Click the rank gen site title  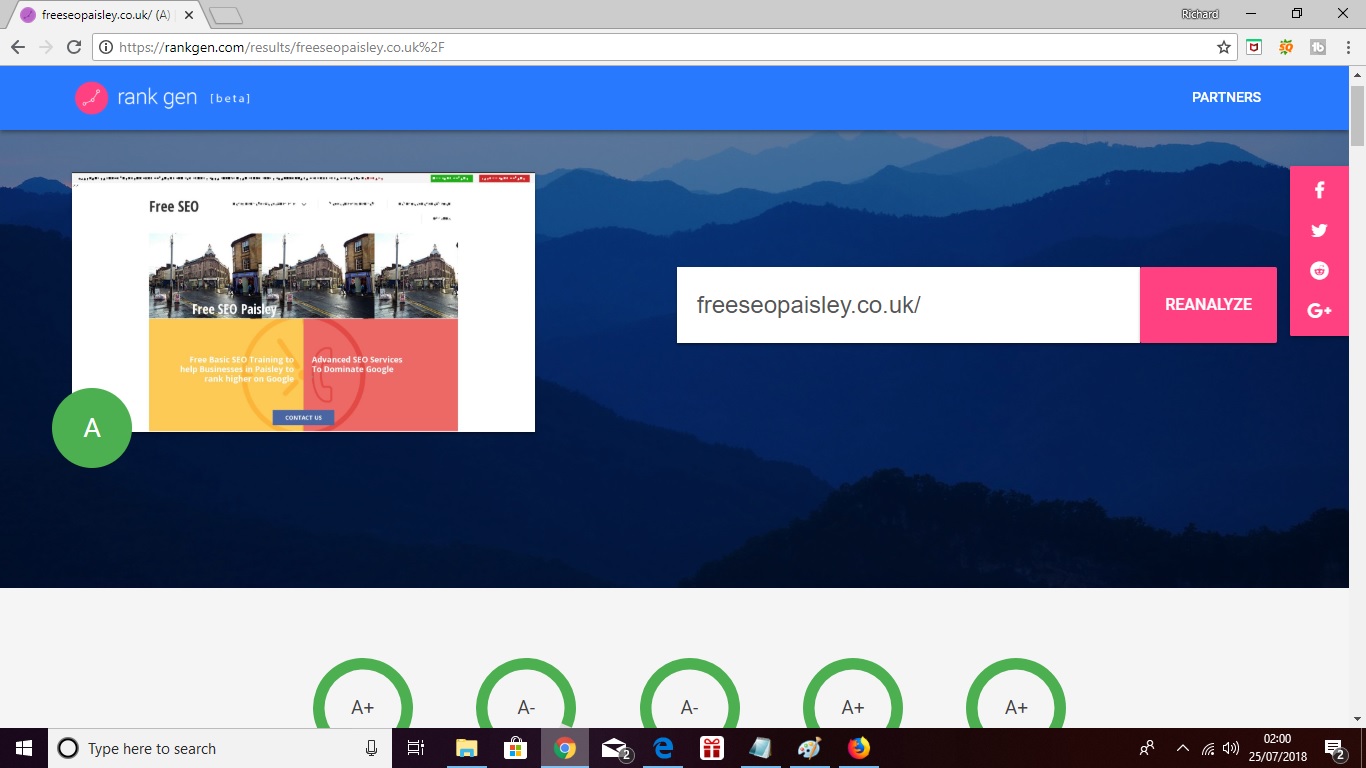tap(157, 98)
